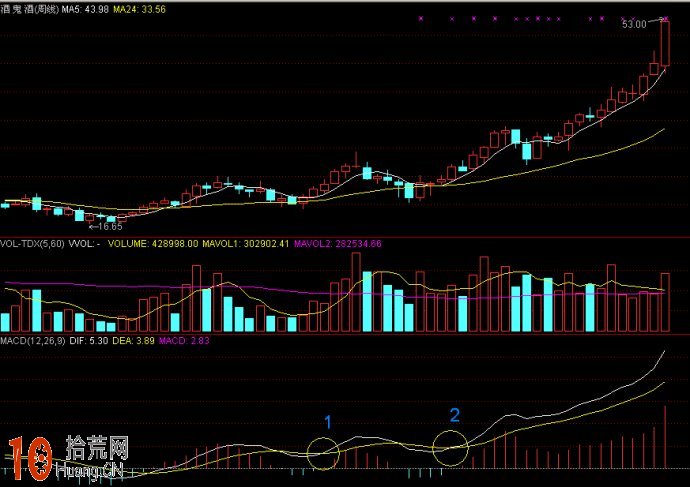
Task: Click the DEA: 3.89 value
Action: click(133, 341)
